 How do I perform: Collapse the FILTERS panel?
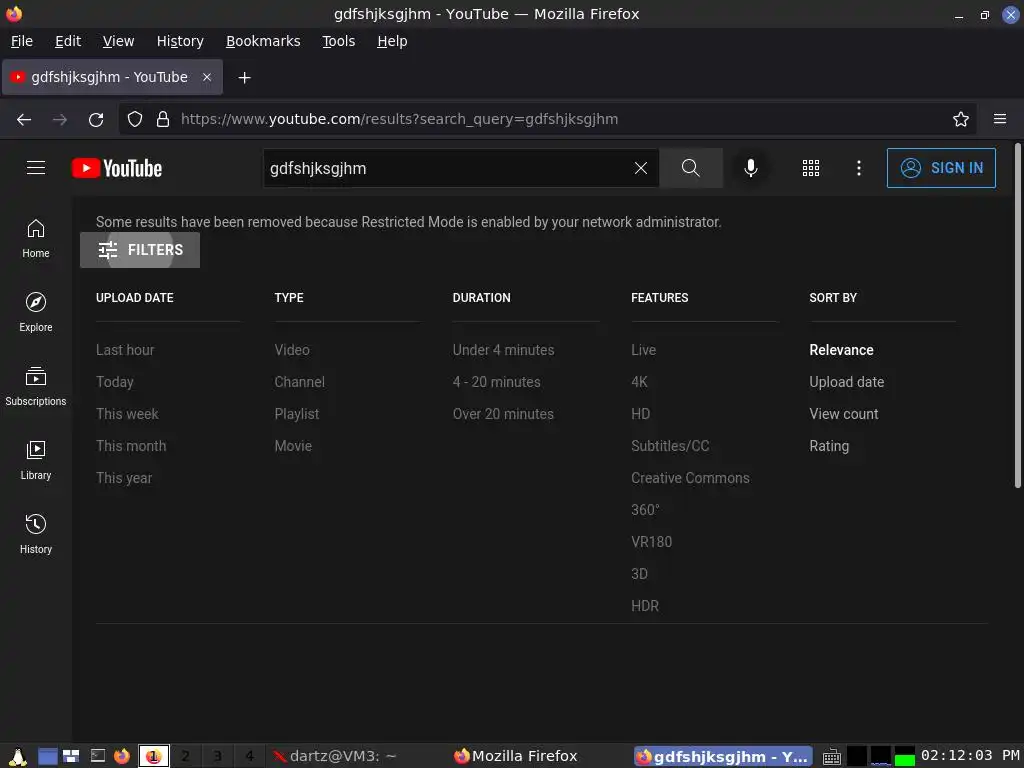[140, 250]
